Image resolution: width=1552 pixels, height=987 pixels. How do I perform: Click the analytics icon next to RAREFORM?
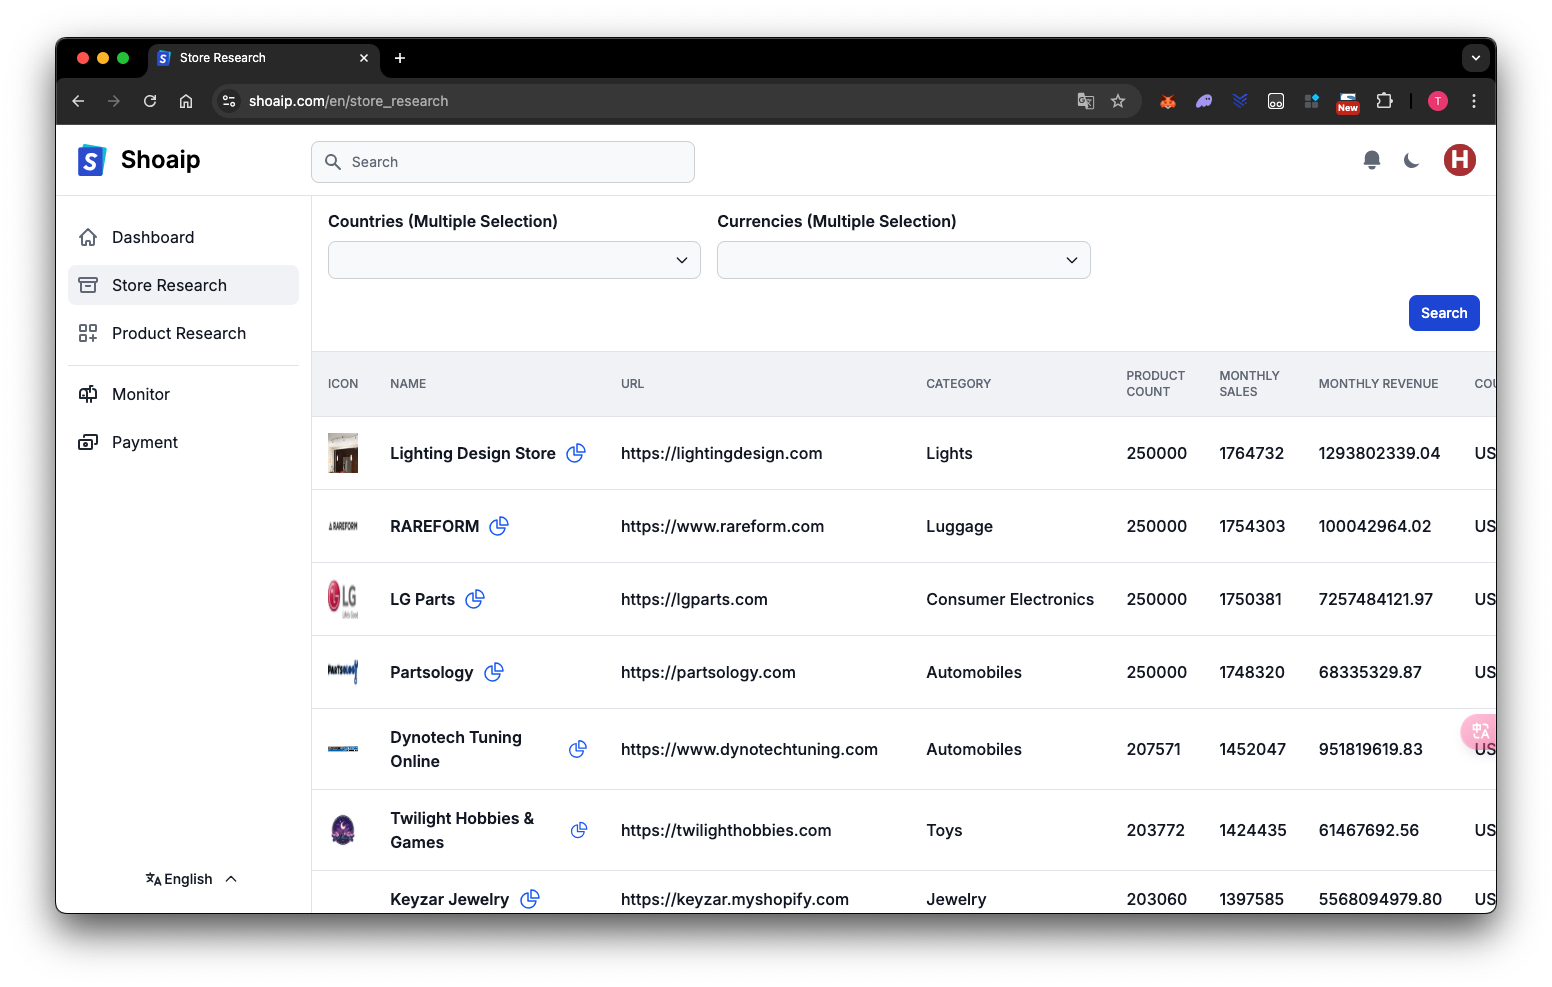(x=499, y=526)
